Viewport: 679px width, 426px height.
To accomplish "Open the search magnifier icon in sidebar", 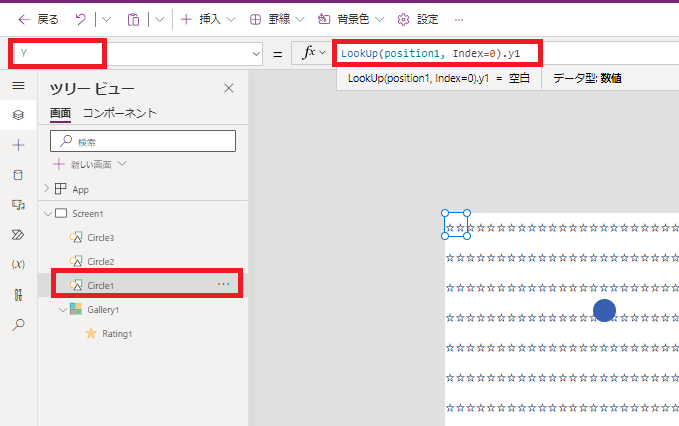I will (x=18, y=325).
